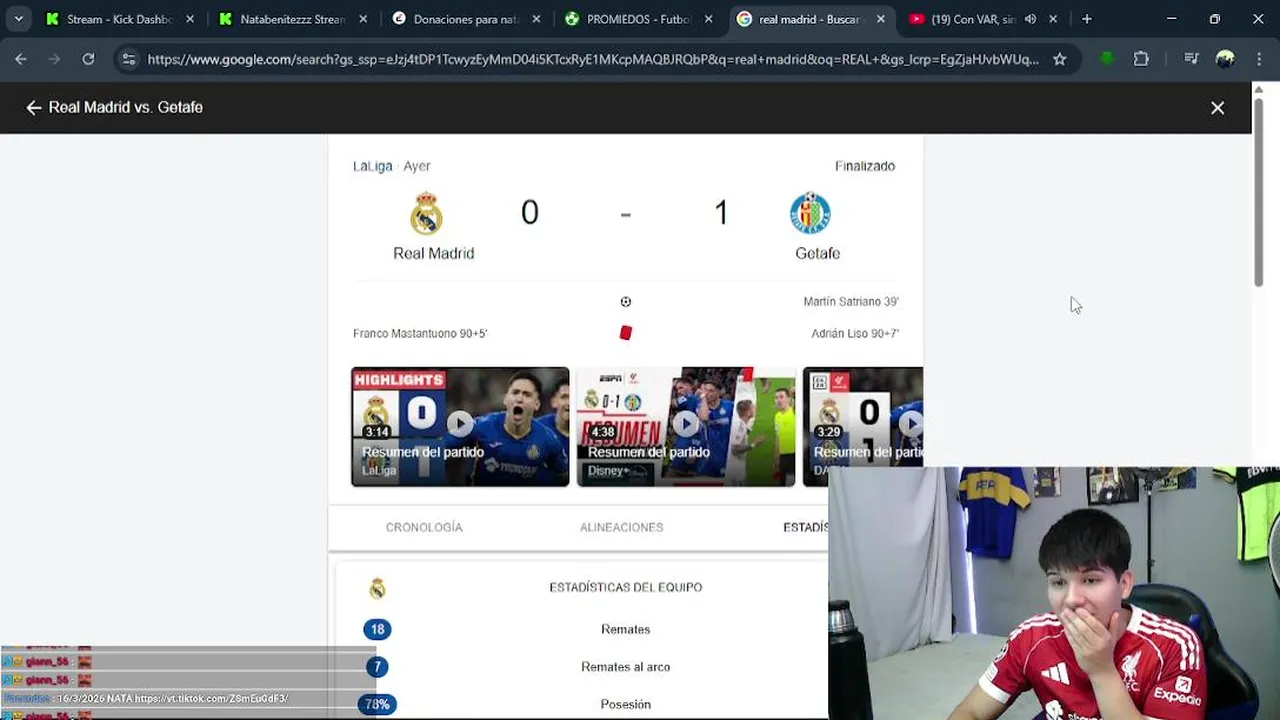Open a new browser tab
The width and height of the screenshot is (1280, 720).
(1087, 19)
